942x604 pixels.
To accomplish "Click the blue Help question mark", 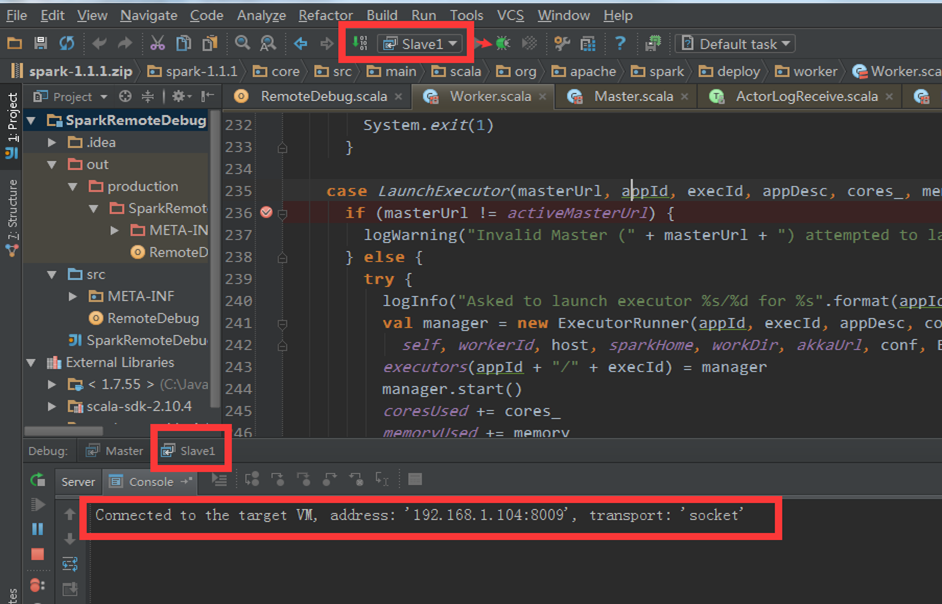I will tap(620, 43).
